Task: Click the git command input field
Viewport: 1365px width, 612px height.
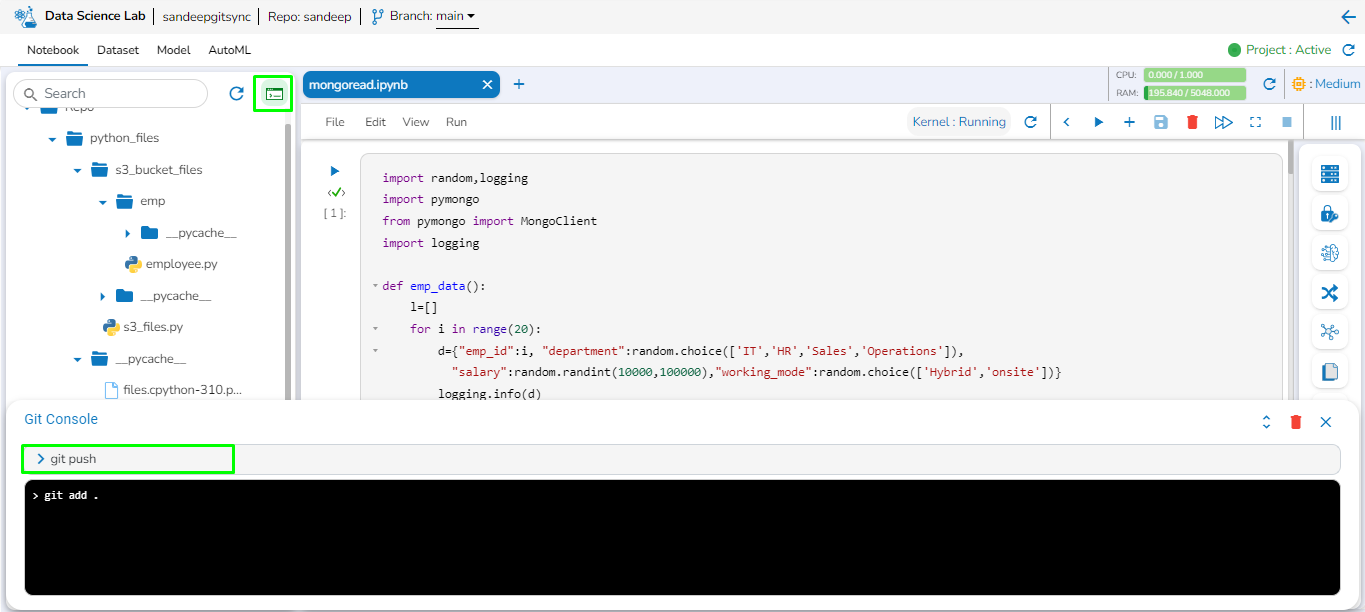Action: [x=680, y=459]
